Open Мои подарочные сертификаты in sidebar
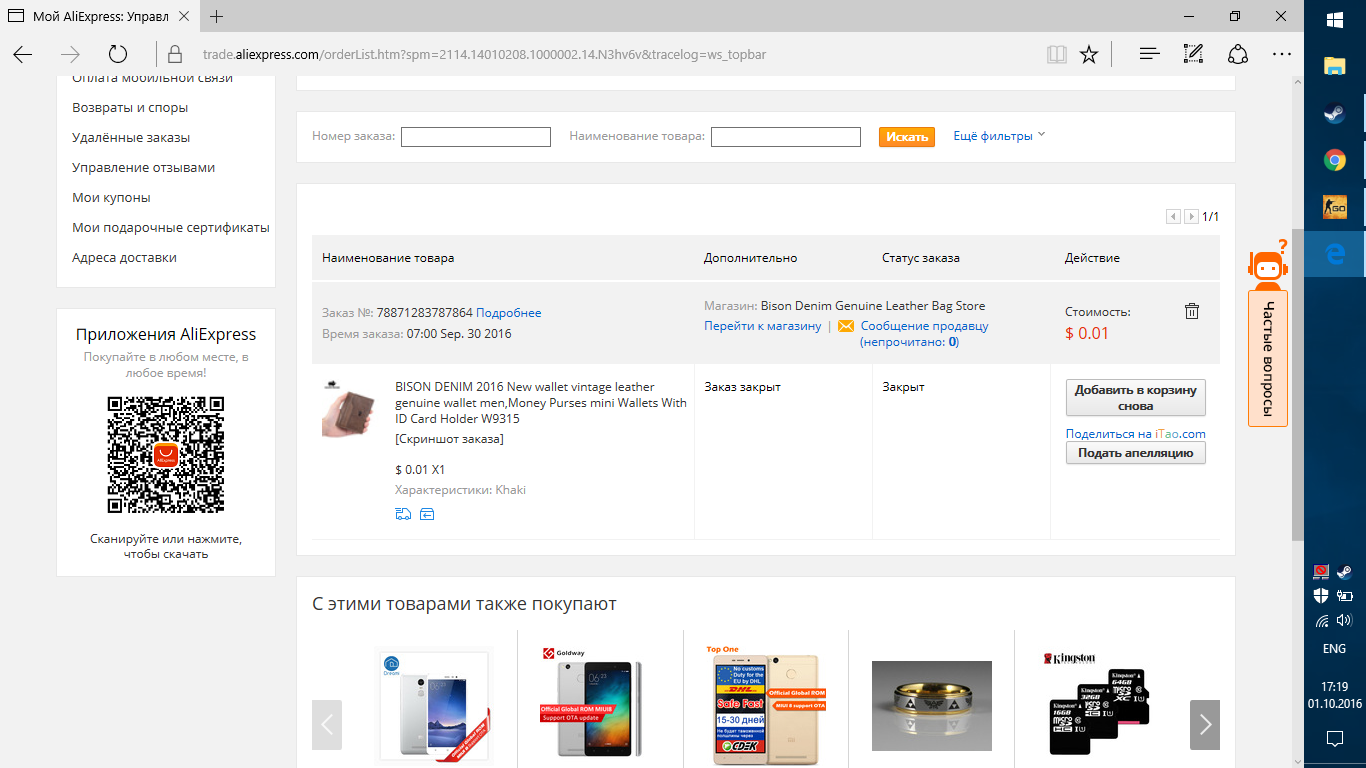Screen dimensions: 1366x768 pyautogui.click(x=171, y=228)
